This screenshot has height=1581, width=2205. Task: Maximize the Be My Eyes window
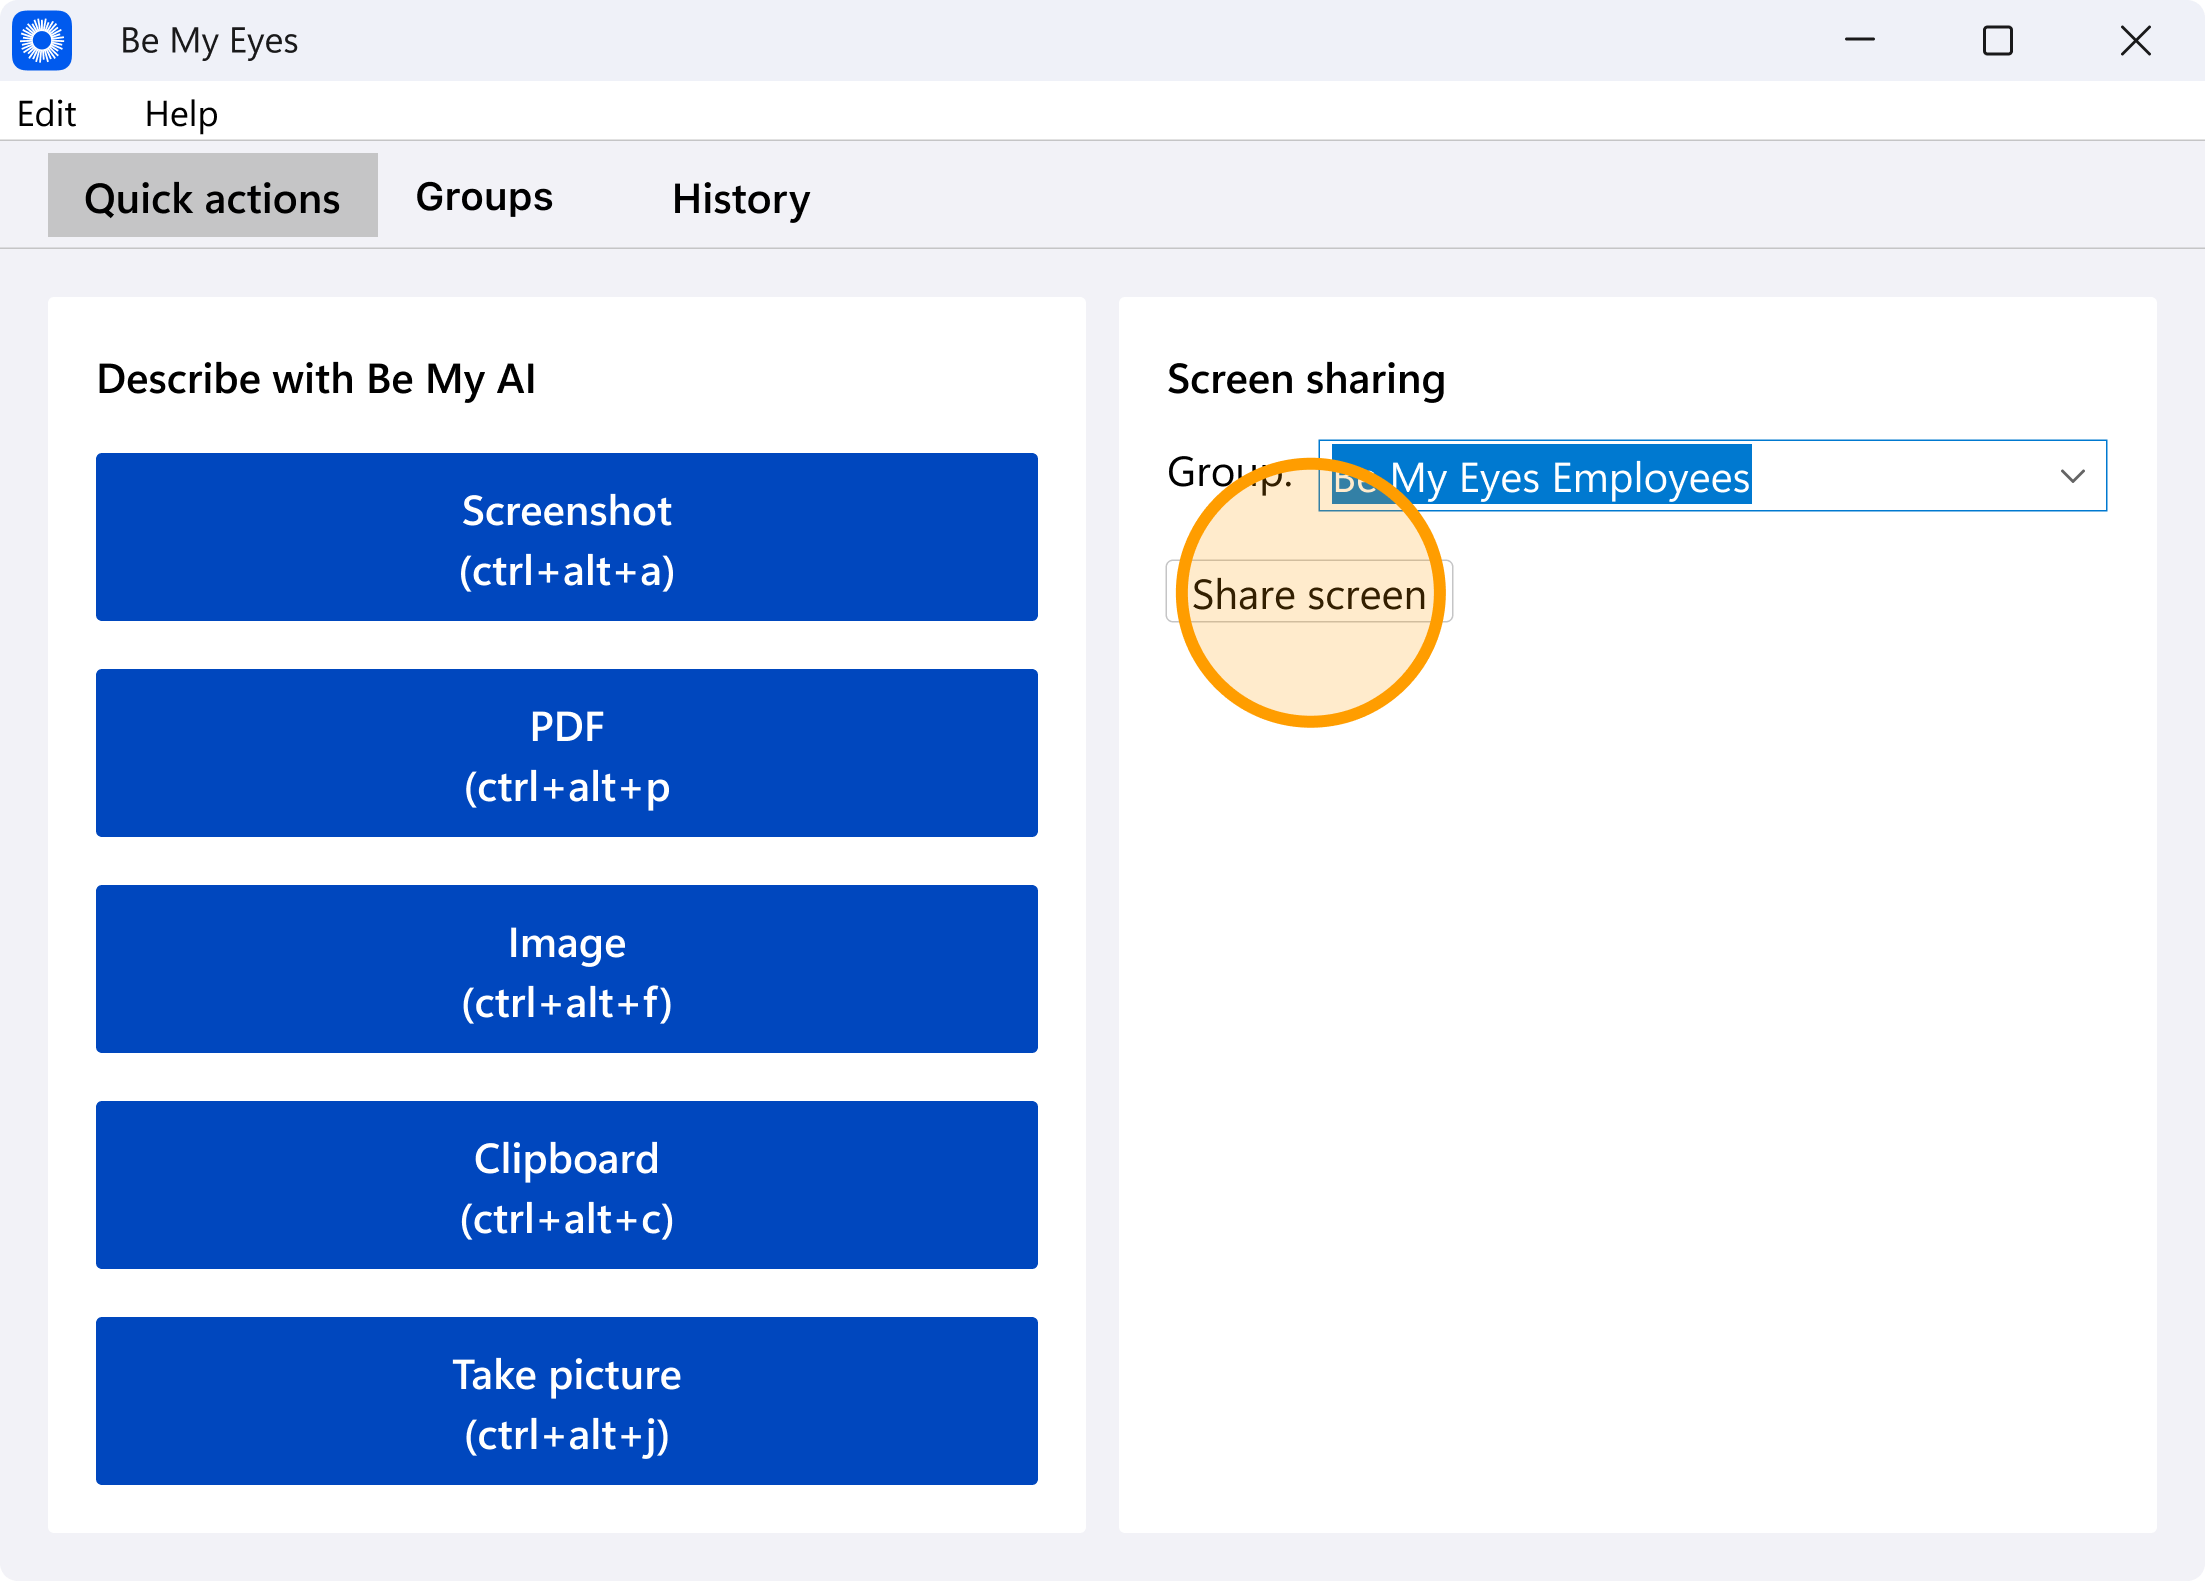(1998, 40)
